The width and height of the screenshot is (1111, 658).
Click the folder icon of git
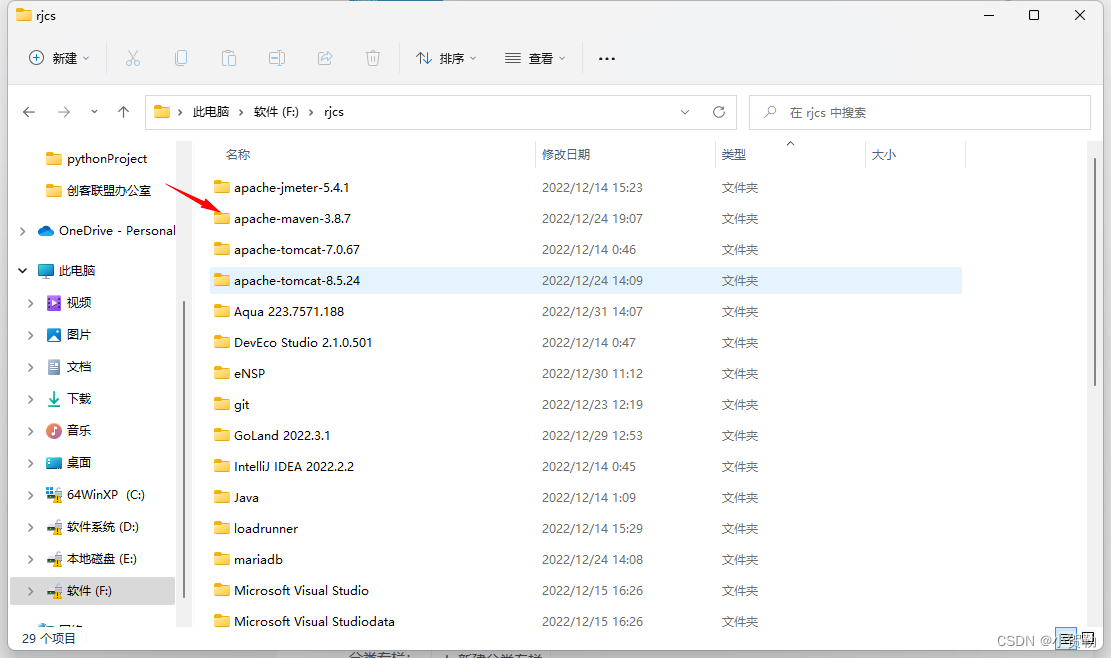[x=222, y=404]
